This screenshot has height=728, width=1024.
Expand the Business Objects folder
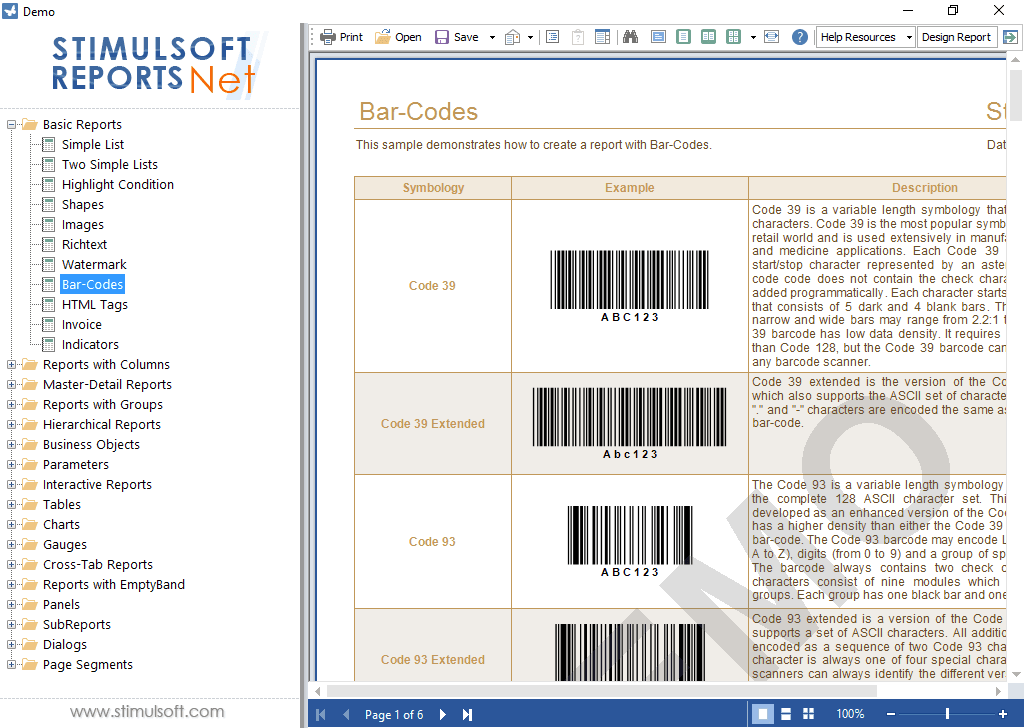click(x=11, y=445)
